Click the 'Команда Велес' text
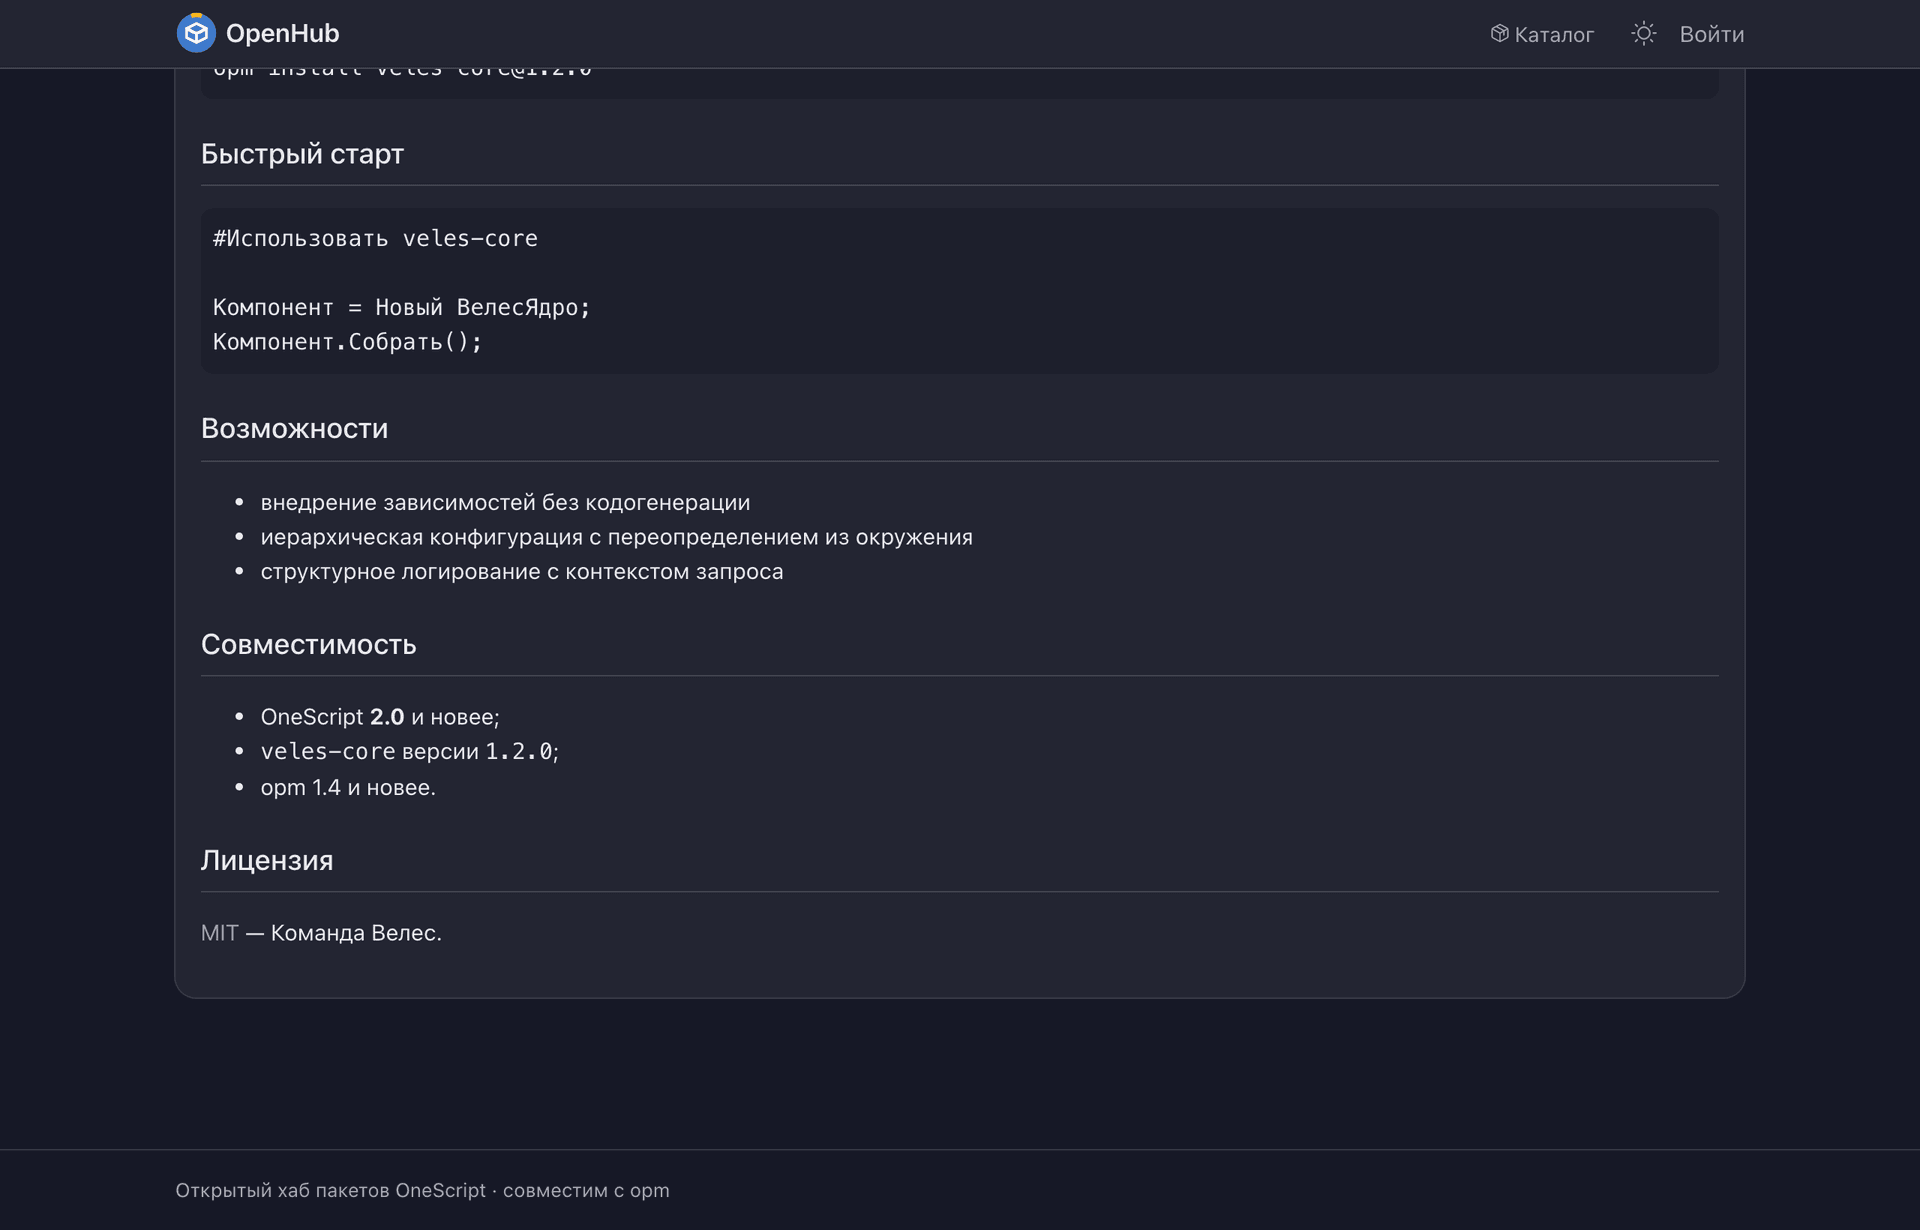This screenshot has width=1920, height=1230. point(354,933)
